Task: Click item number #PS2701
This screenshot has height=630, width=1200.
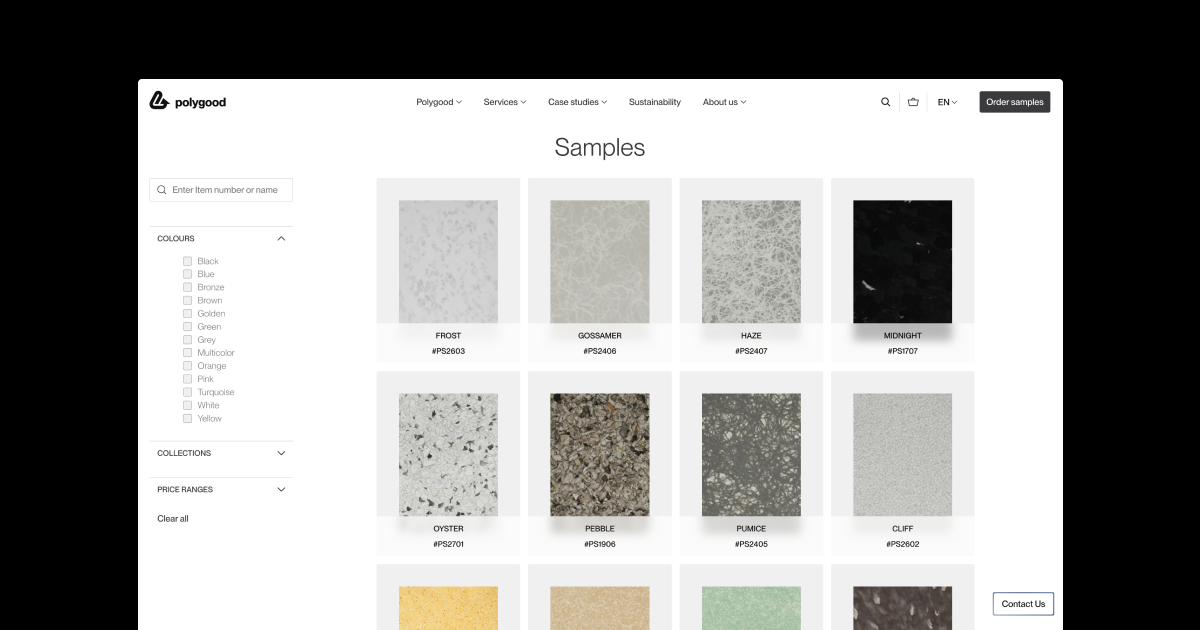Action: coord(448,545)
